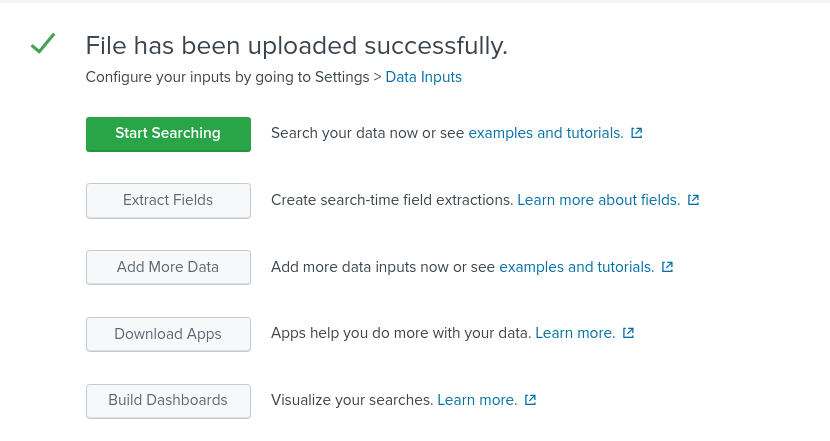This screenshot has width=830, height=441.
Task: Click external-link icon beside Start Searching tutorials link
Action: [x=637, y=133]
